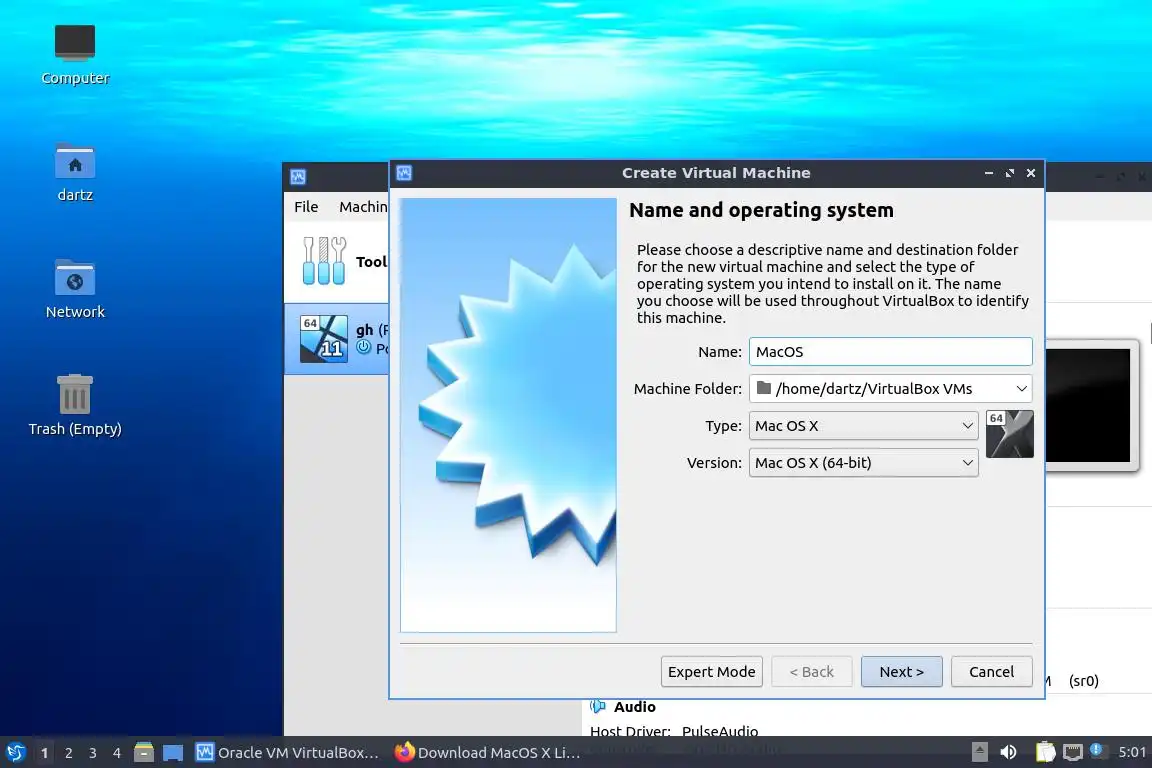Switch to virtual desktop 1
Screen dimensions: 1152x768
pos(45,753)
